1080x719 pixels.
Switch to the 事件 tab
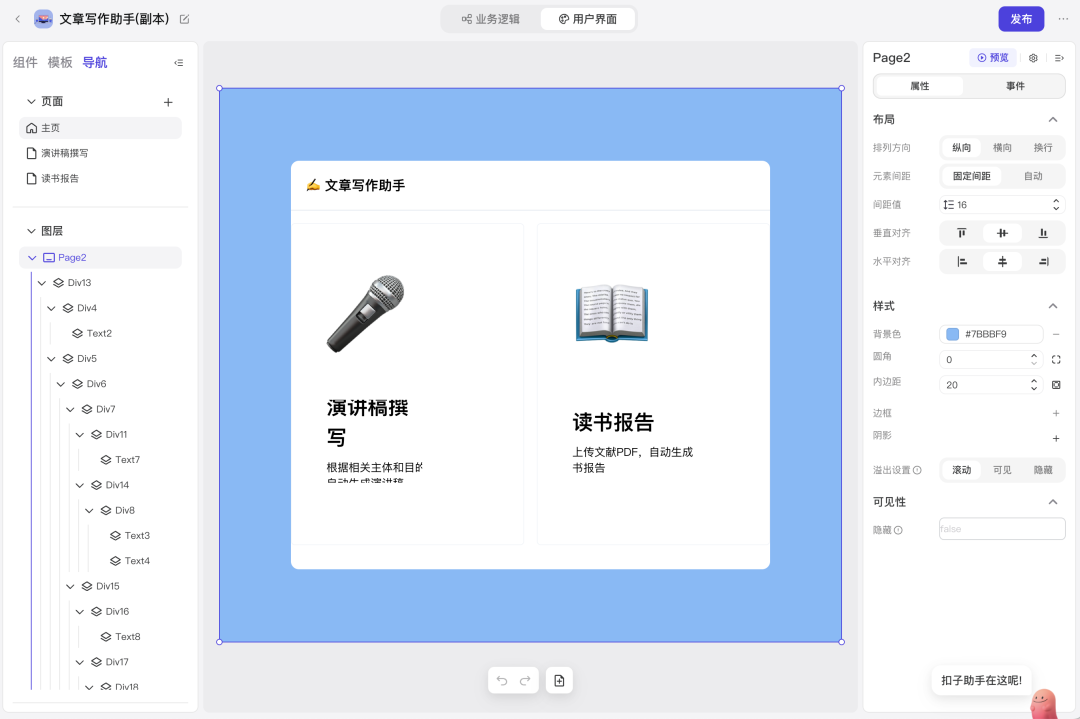pos(1015,86)
